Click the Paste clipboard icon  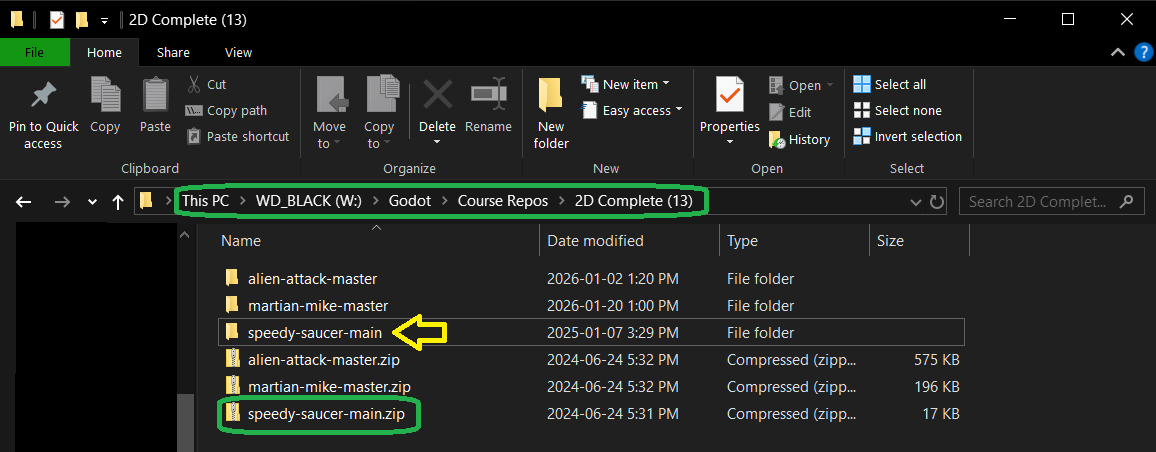point(155,96)
